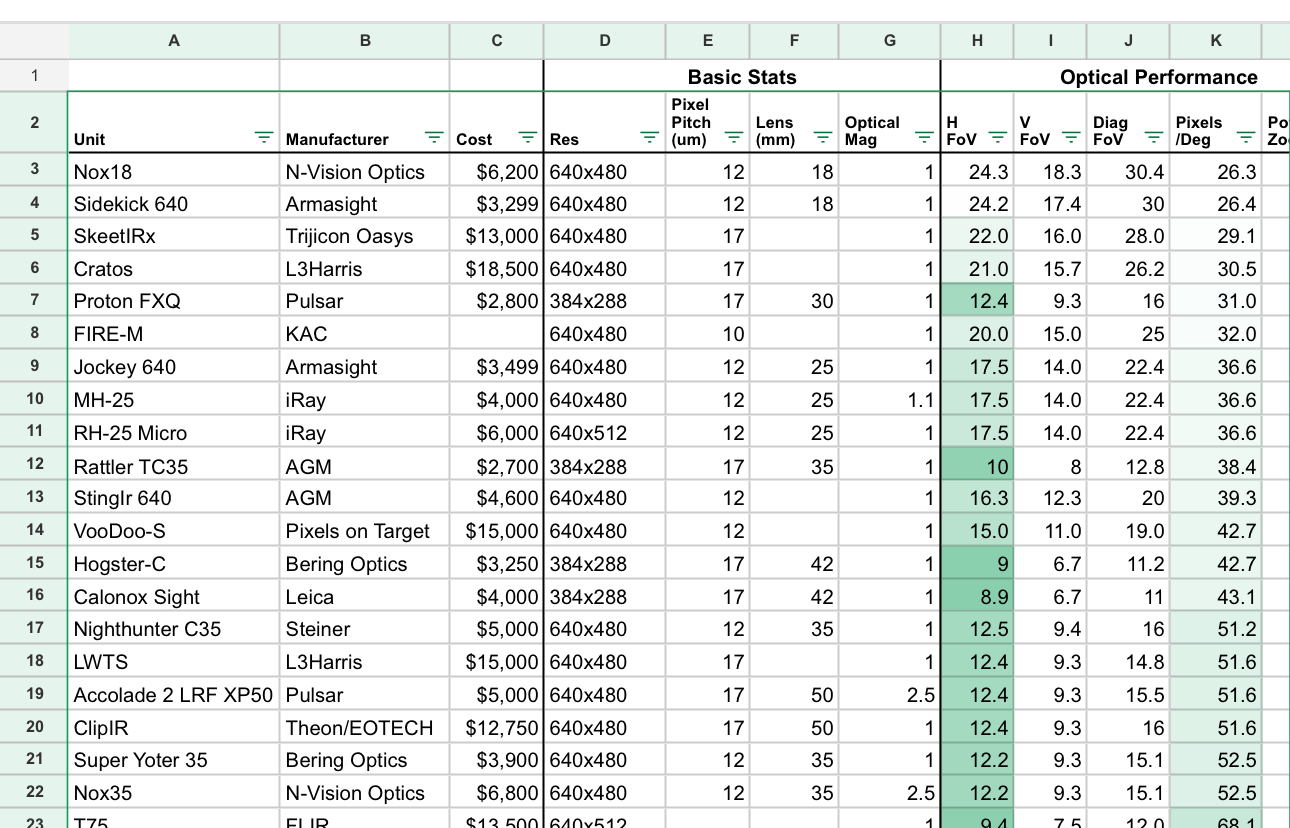Open the Res column filter icon

click(649, 138)
